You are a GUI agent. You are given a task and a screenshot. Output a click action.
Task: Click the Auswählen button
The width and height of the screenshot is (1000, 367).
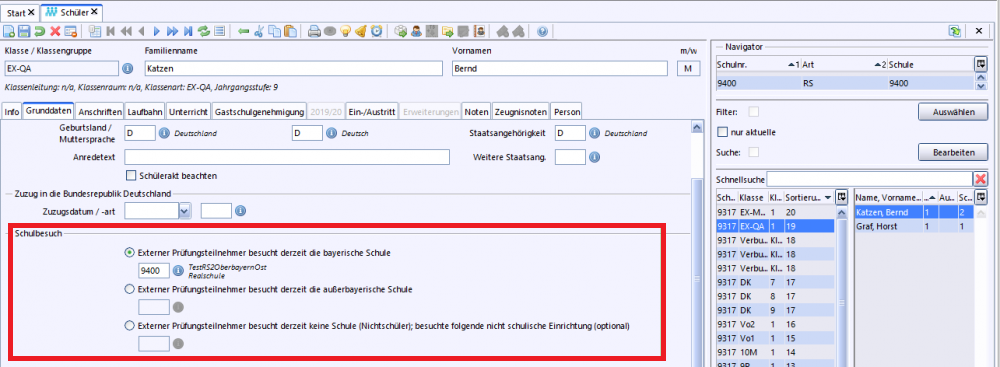click(953, 112)
